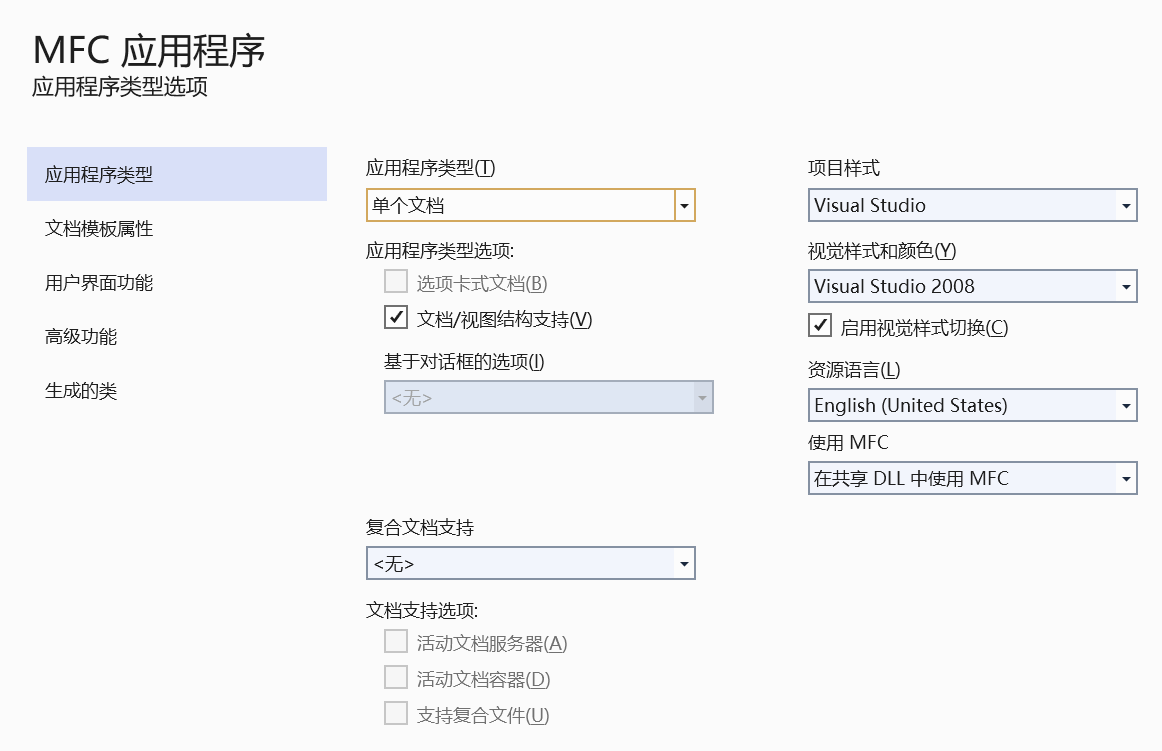Screen dimensions: 1162x751
Task: Disable 启用视觉样式切换 checkbox
Action: [820, 325]
